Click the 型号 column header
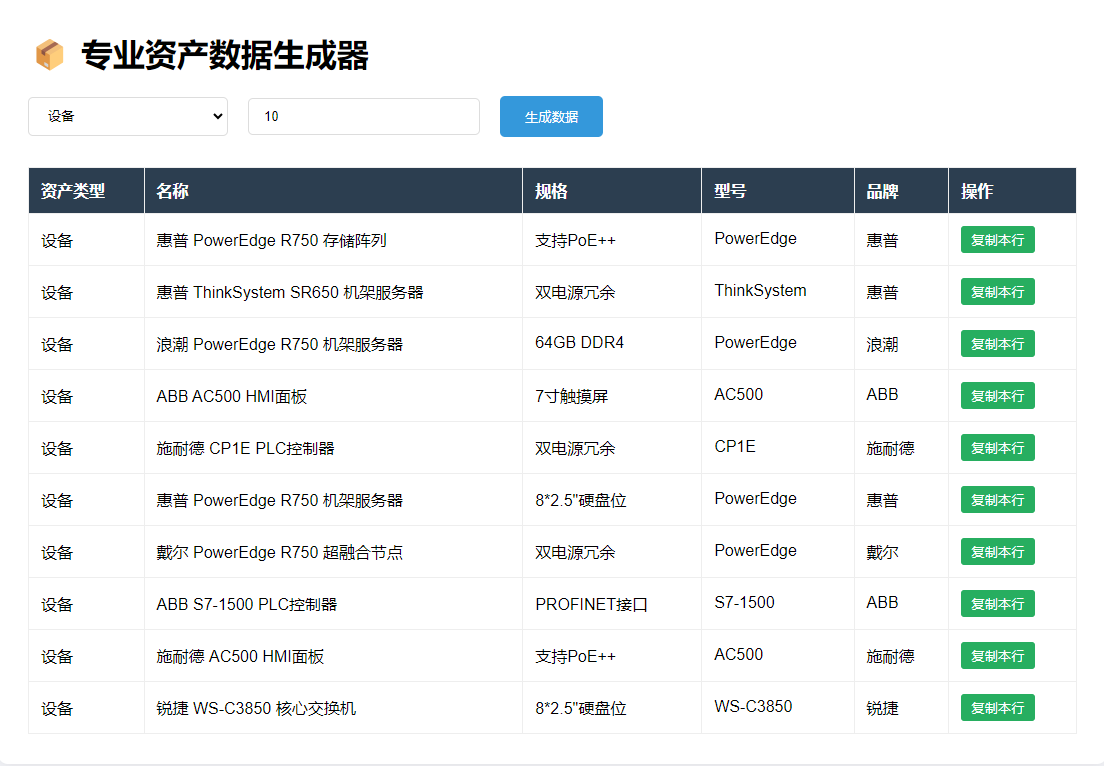 point(778,191)
